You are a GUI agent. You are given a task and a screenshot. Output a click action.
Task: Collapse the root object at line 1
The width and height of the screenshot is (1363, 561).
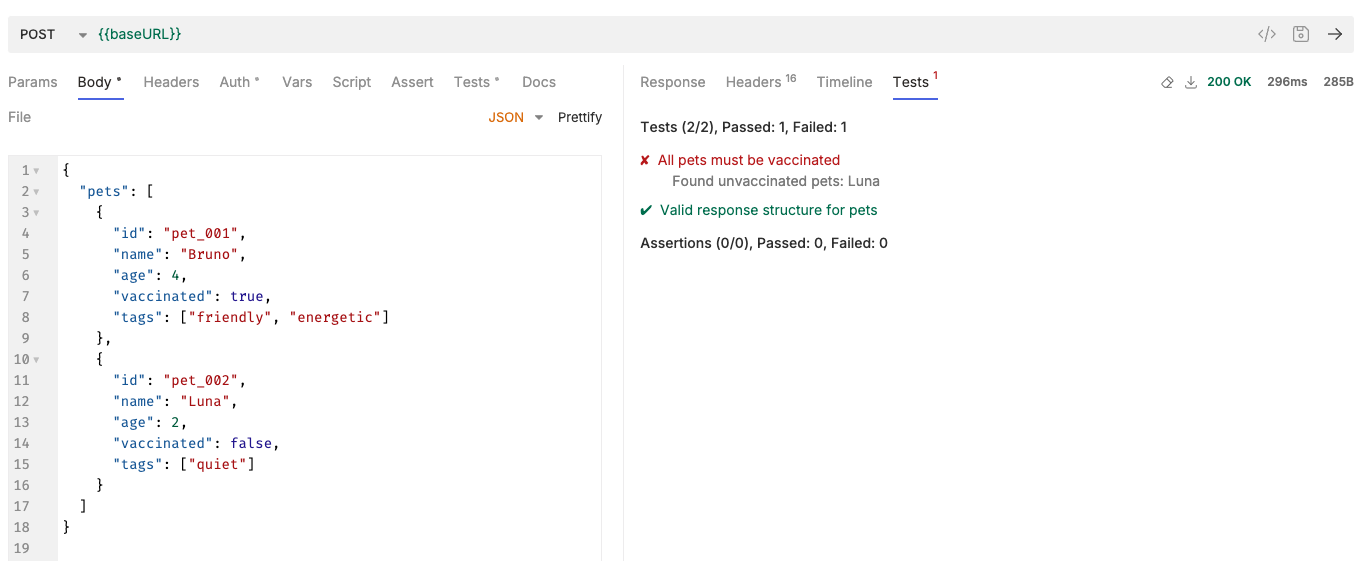point(37,171)
